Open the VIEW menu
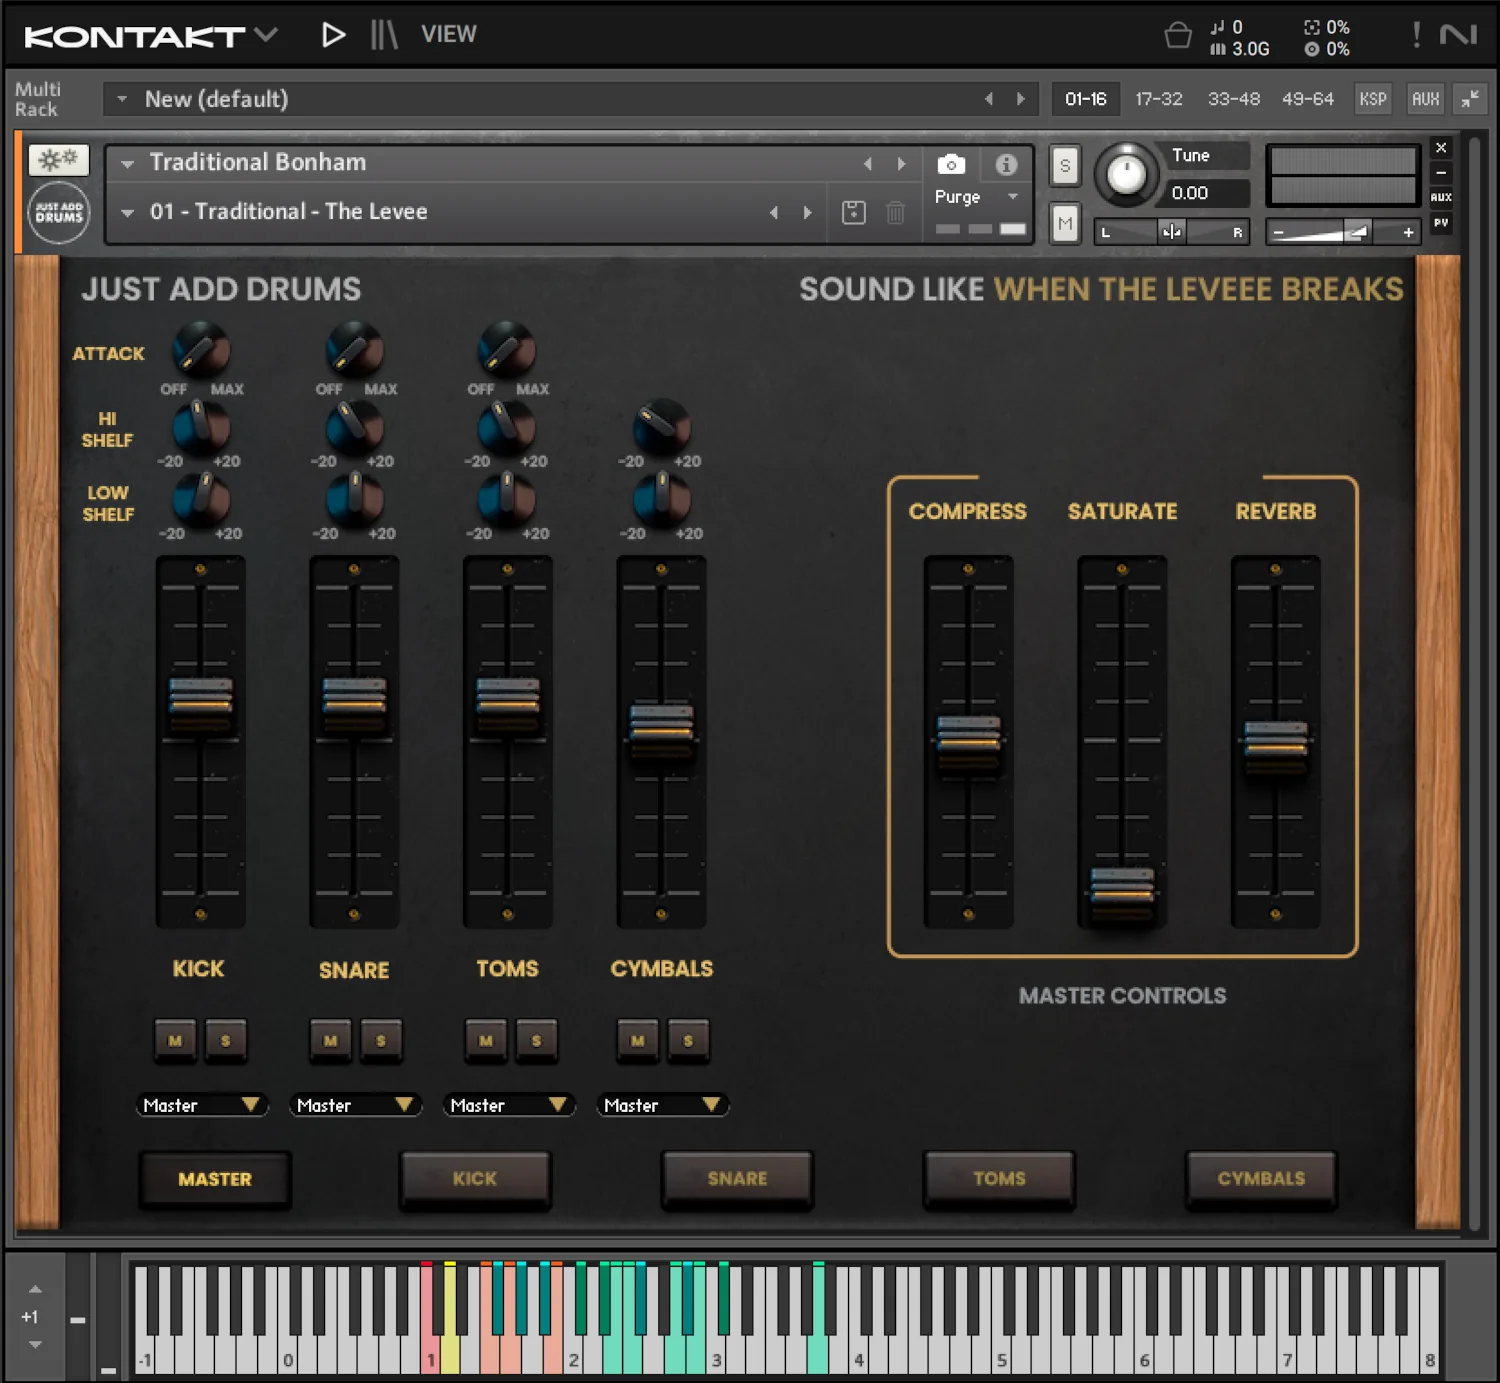 pos(447,33)
